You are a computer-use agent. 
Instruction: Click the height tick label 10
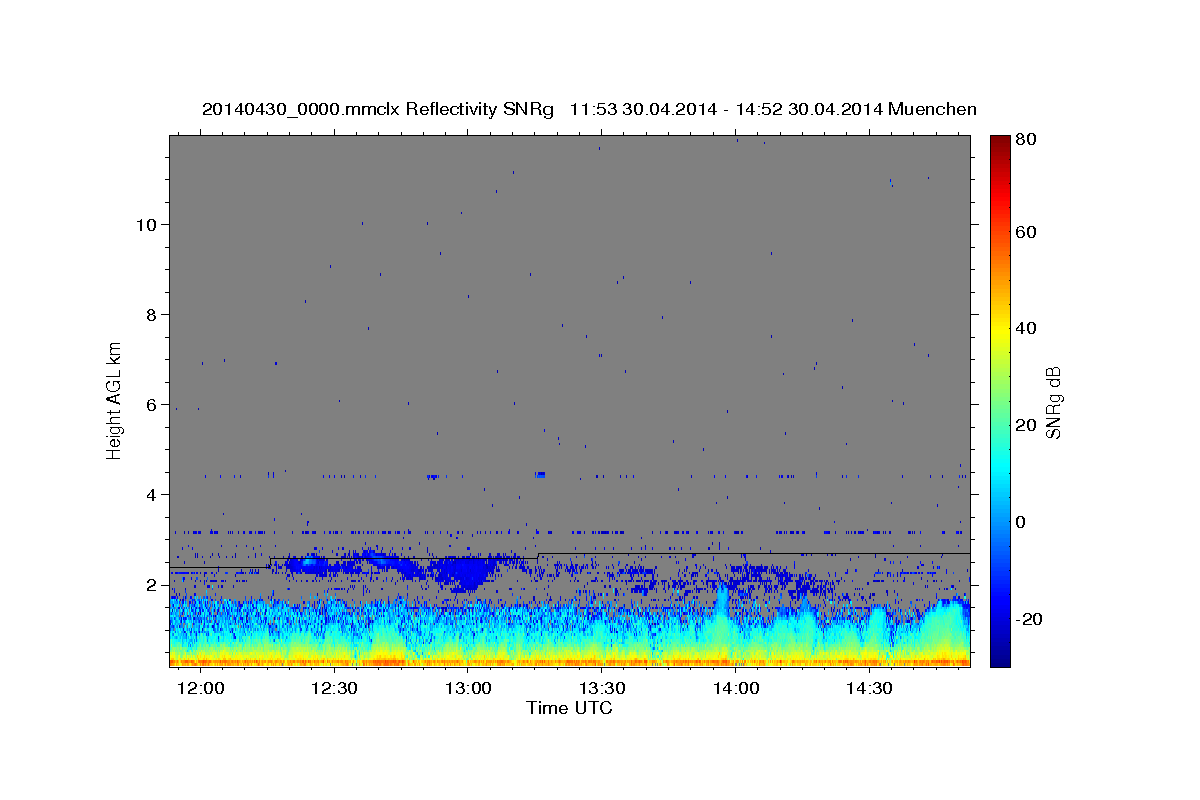146,225
